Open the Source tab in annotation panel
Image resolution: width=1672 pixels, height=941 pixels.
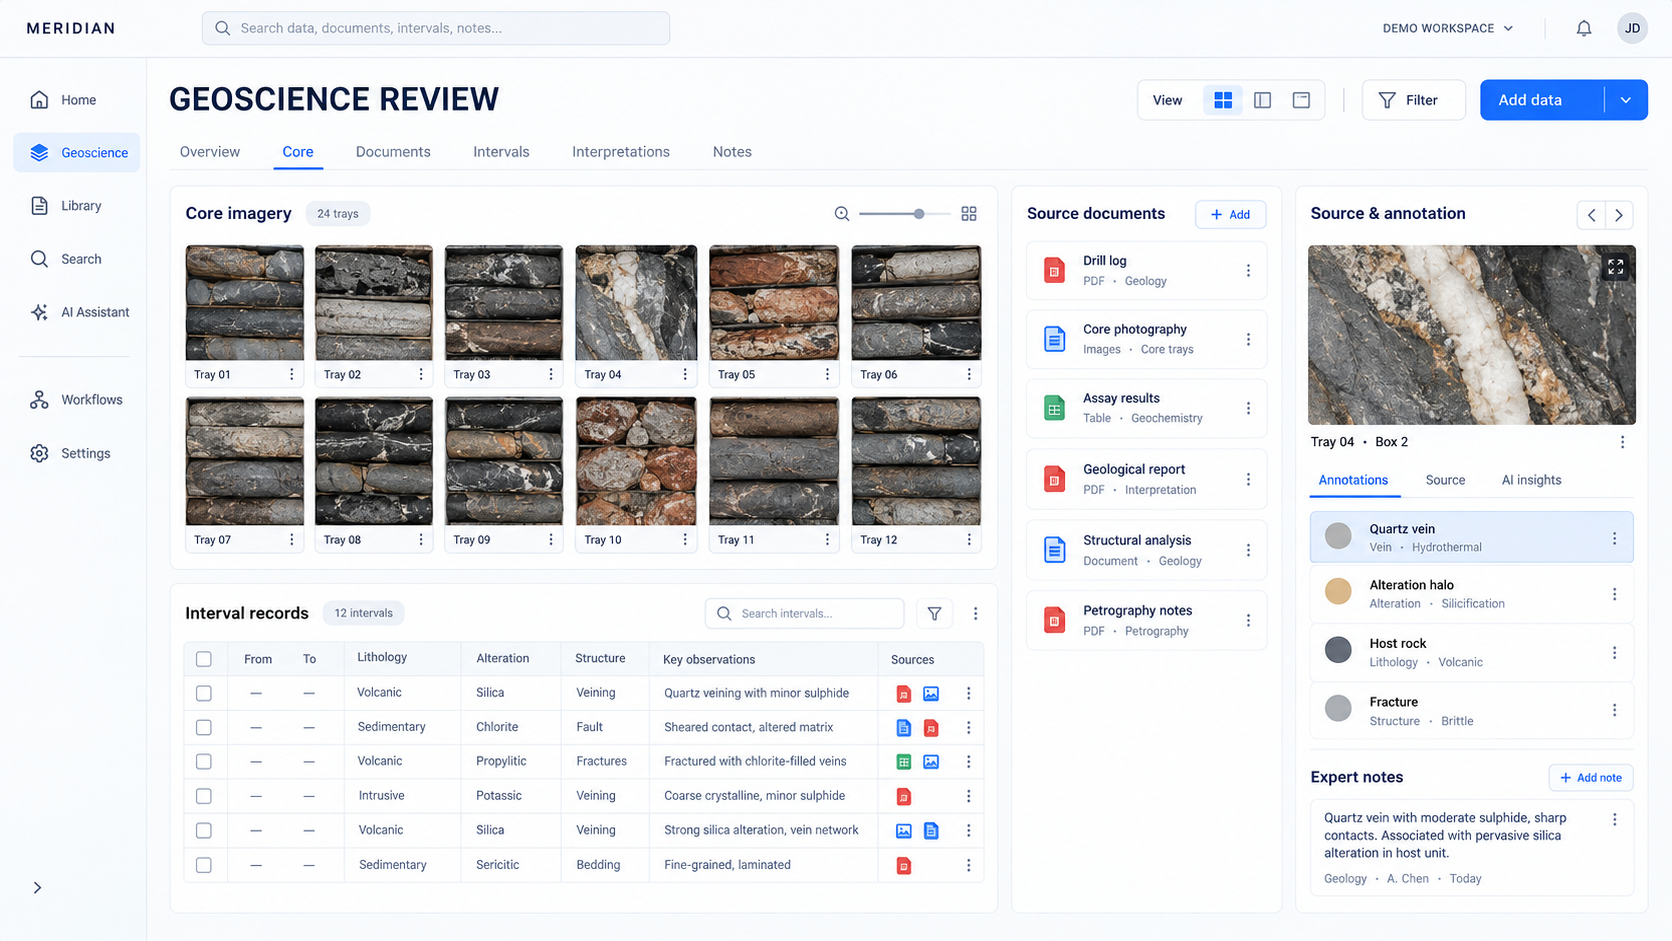click(x=1445, y=480)
